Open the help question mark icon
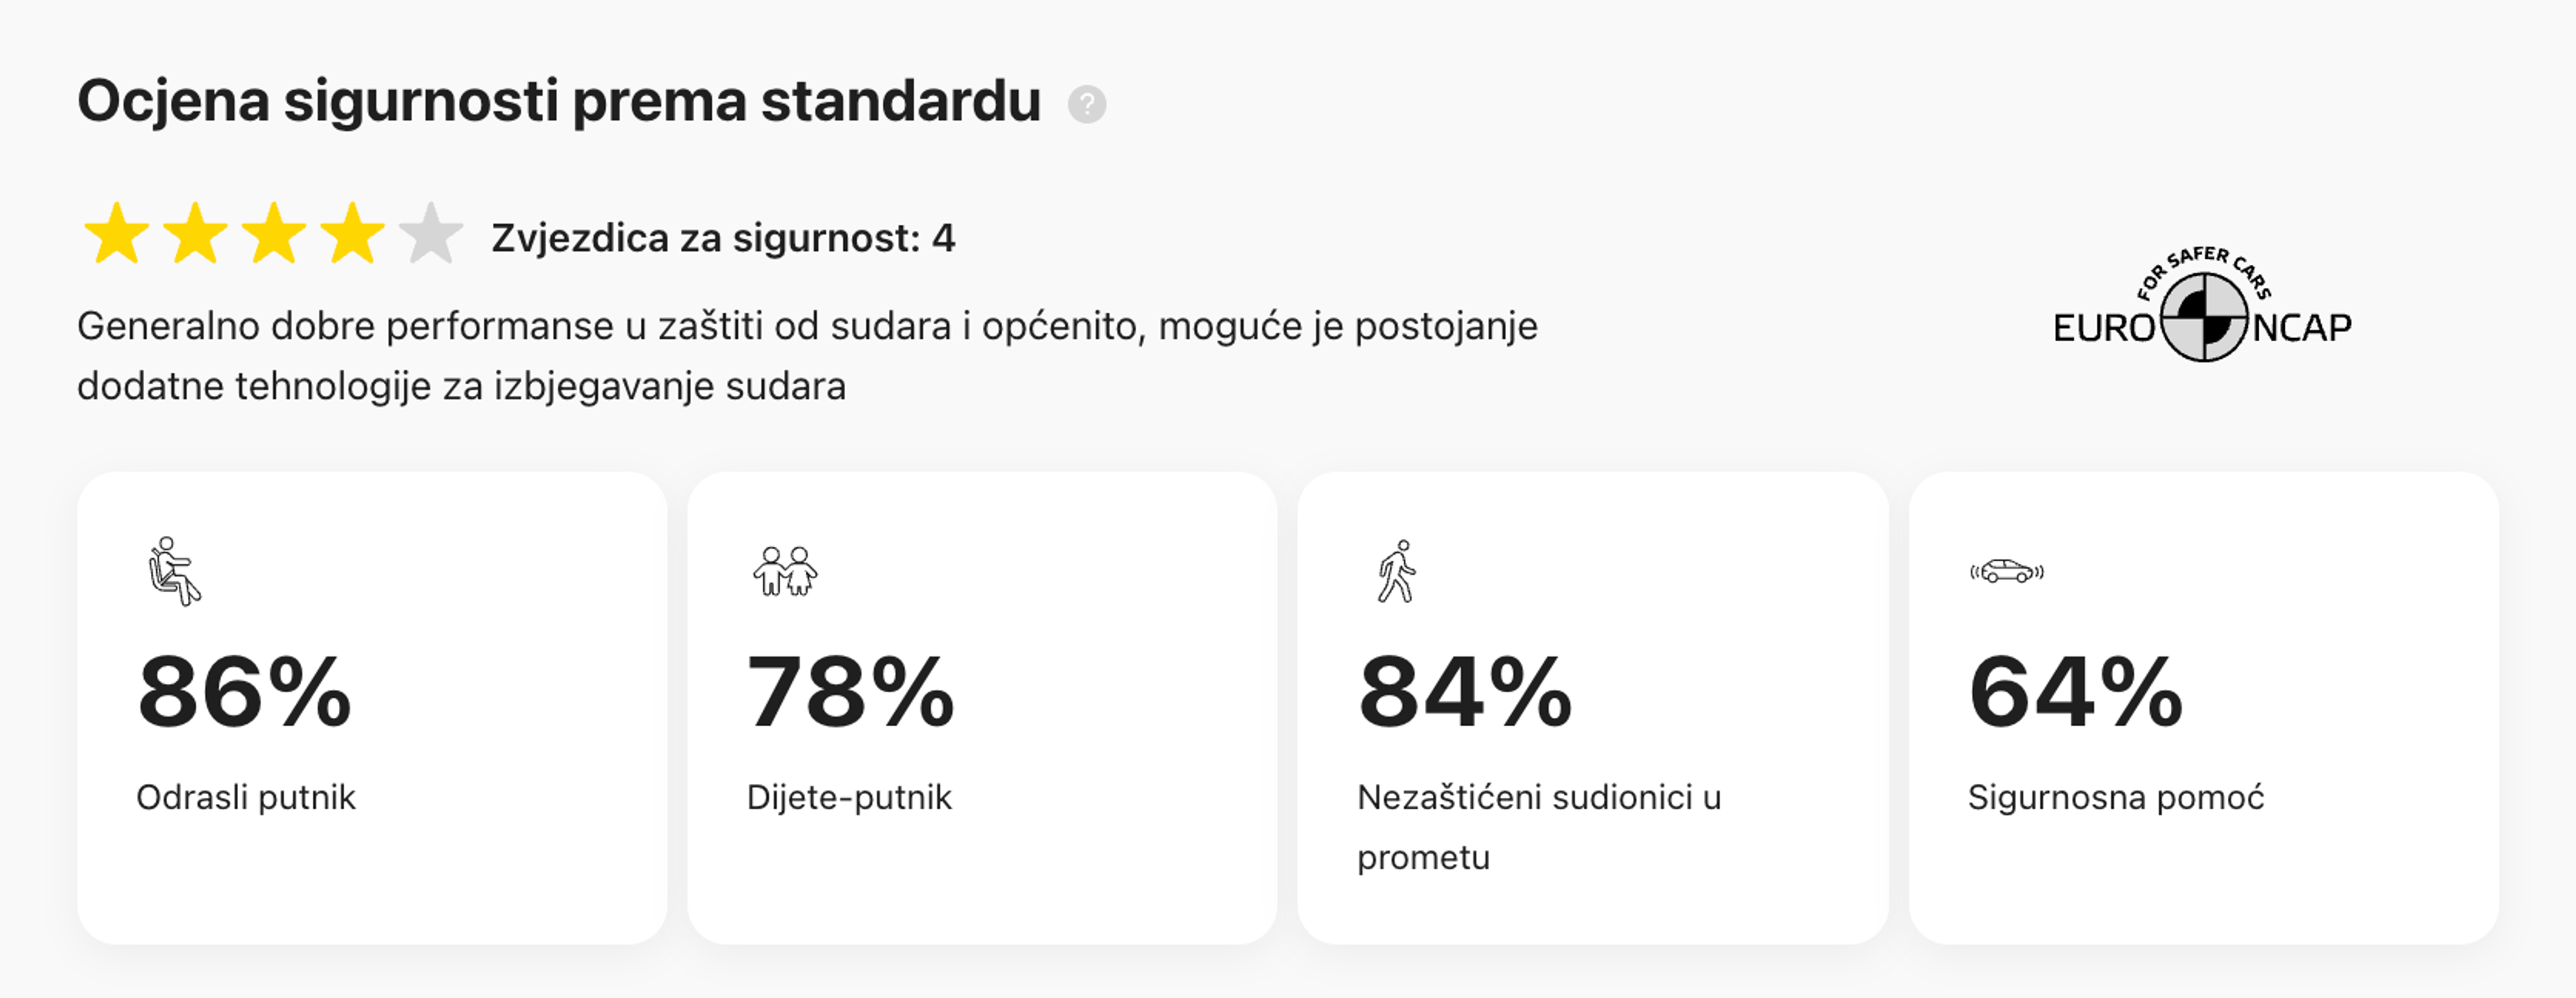 point(1086,104)
